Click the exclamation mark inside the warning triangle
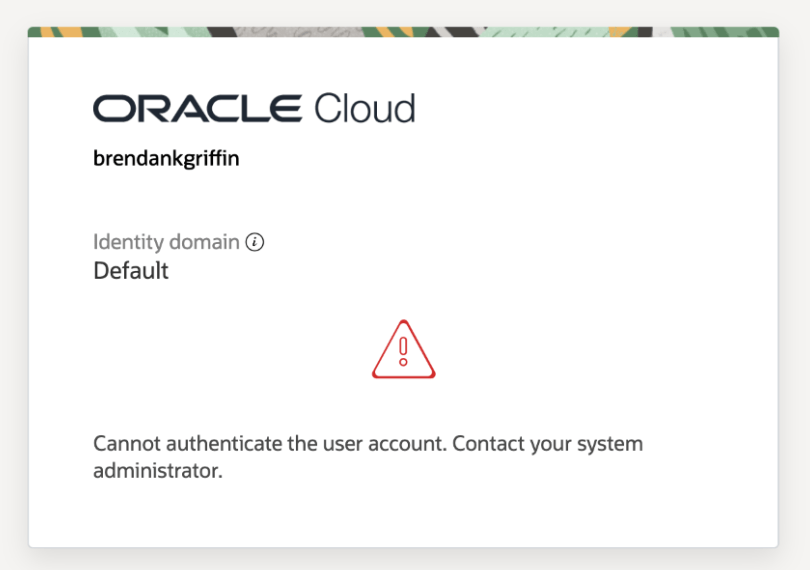 [403, 350]
